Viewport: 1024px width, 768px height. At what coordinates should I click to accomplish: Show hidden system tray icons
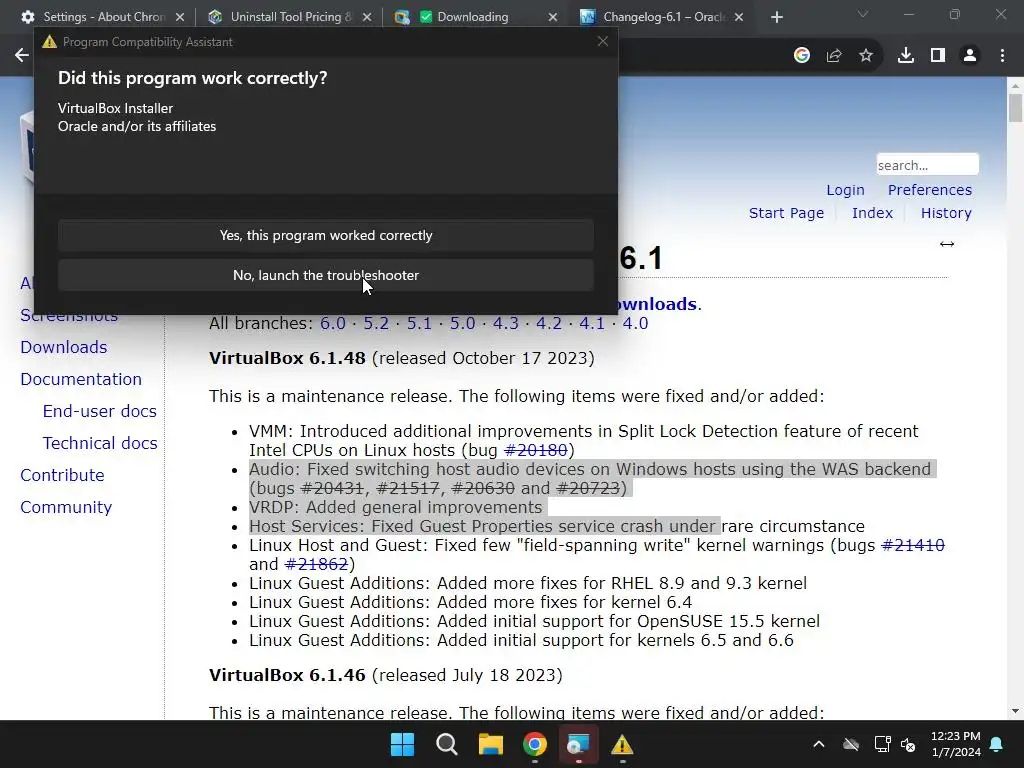click(x=818, y=744)
